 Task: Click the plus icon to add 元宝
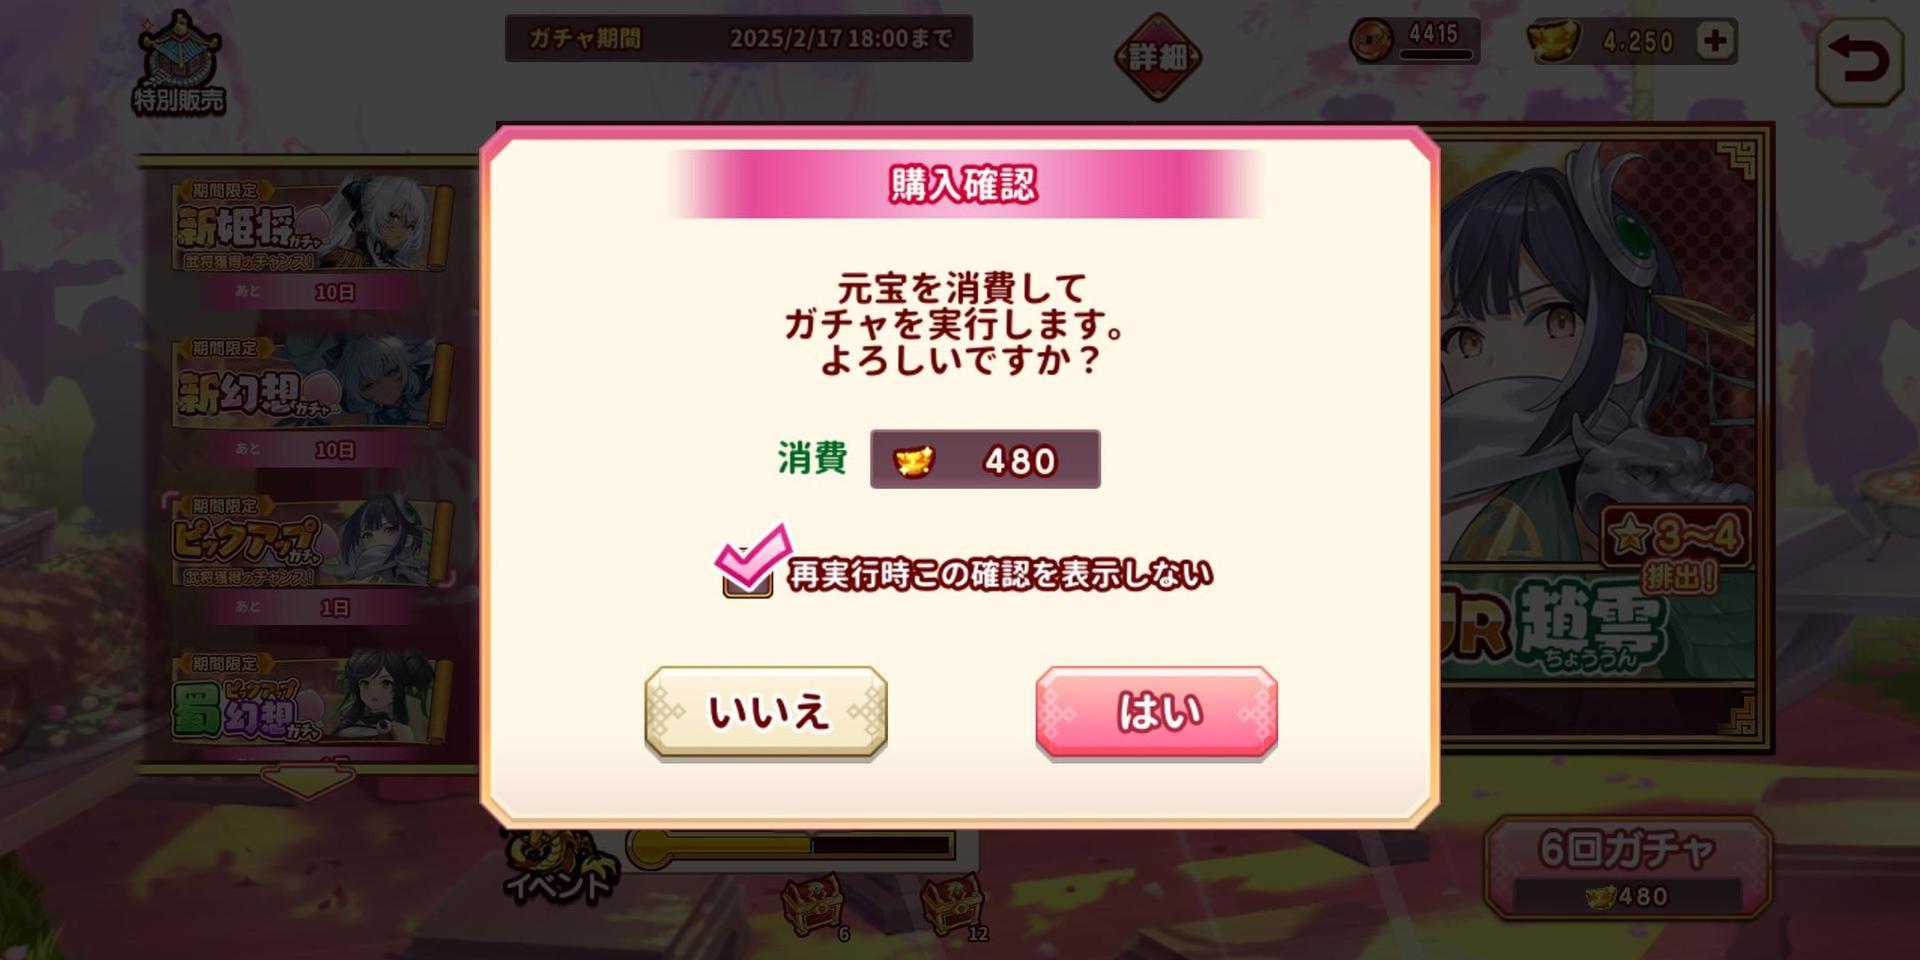point(1716,41)
